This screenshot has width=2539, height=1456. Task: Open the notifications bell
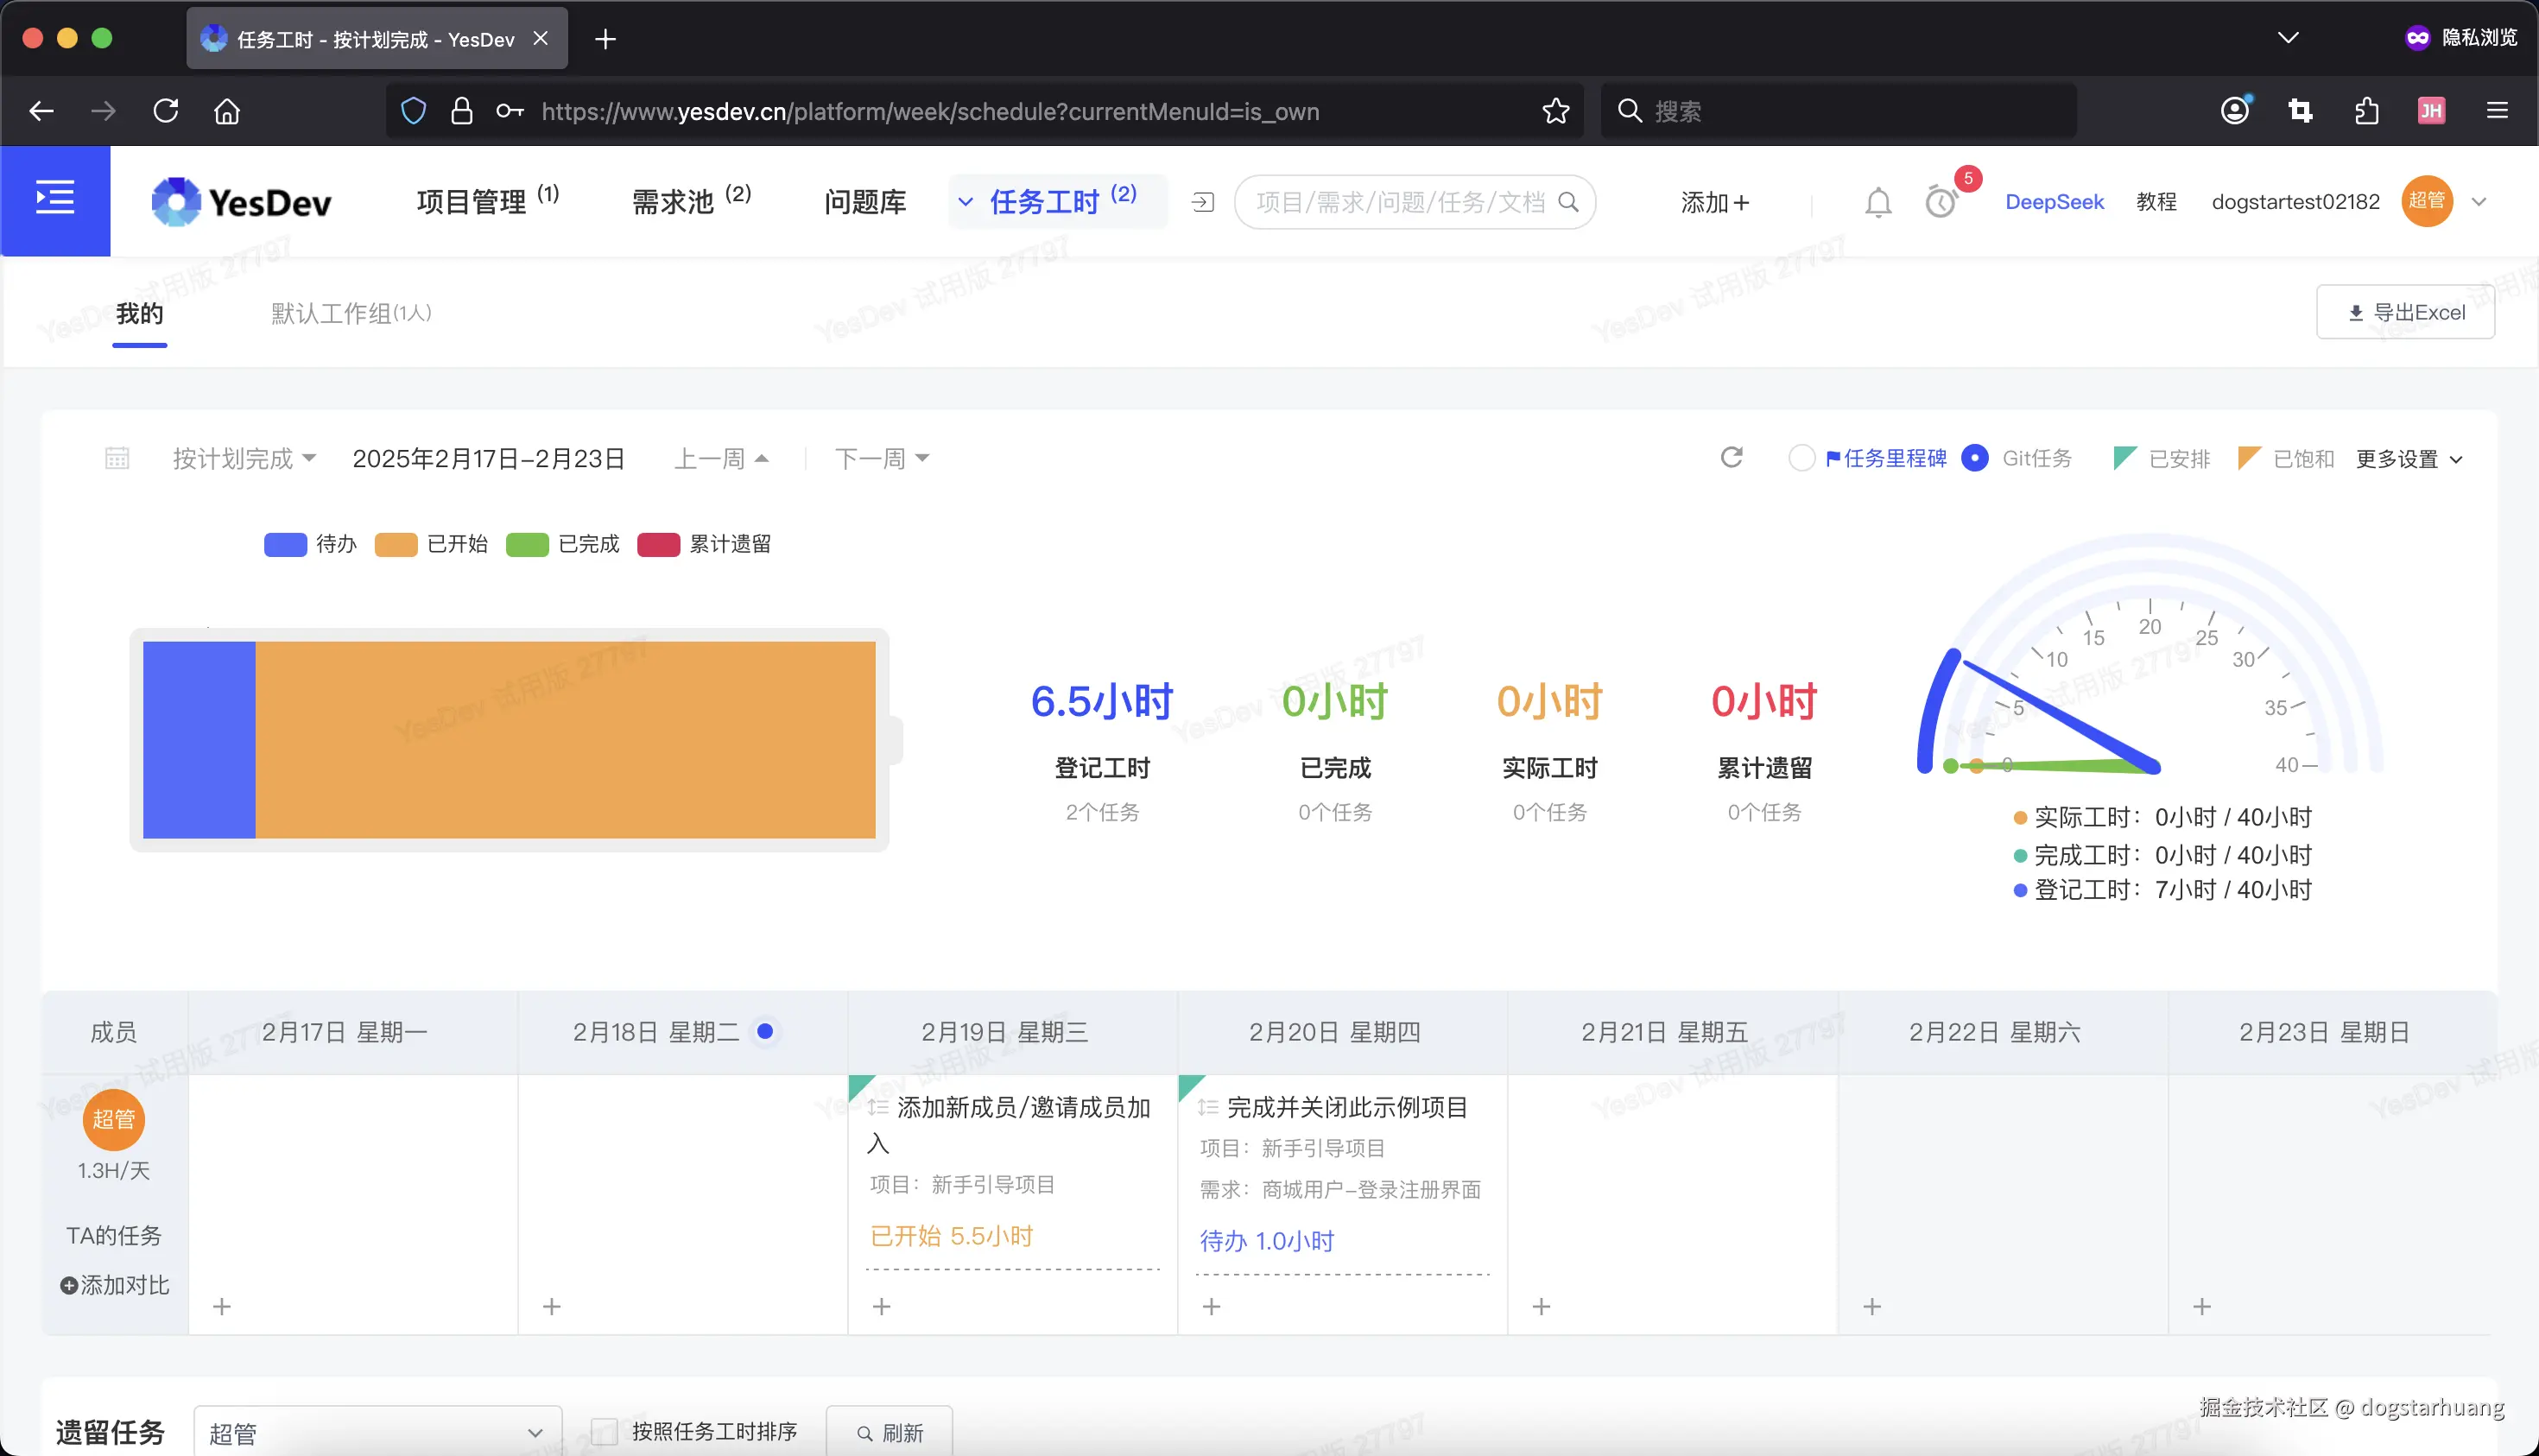tap(1877, 202)
